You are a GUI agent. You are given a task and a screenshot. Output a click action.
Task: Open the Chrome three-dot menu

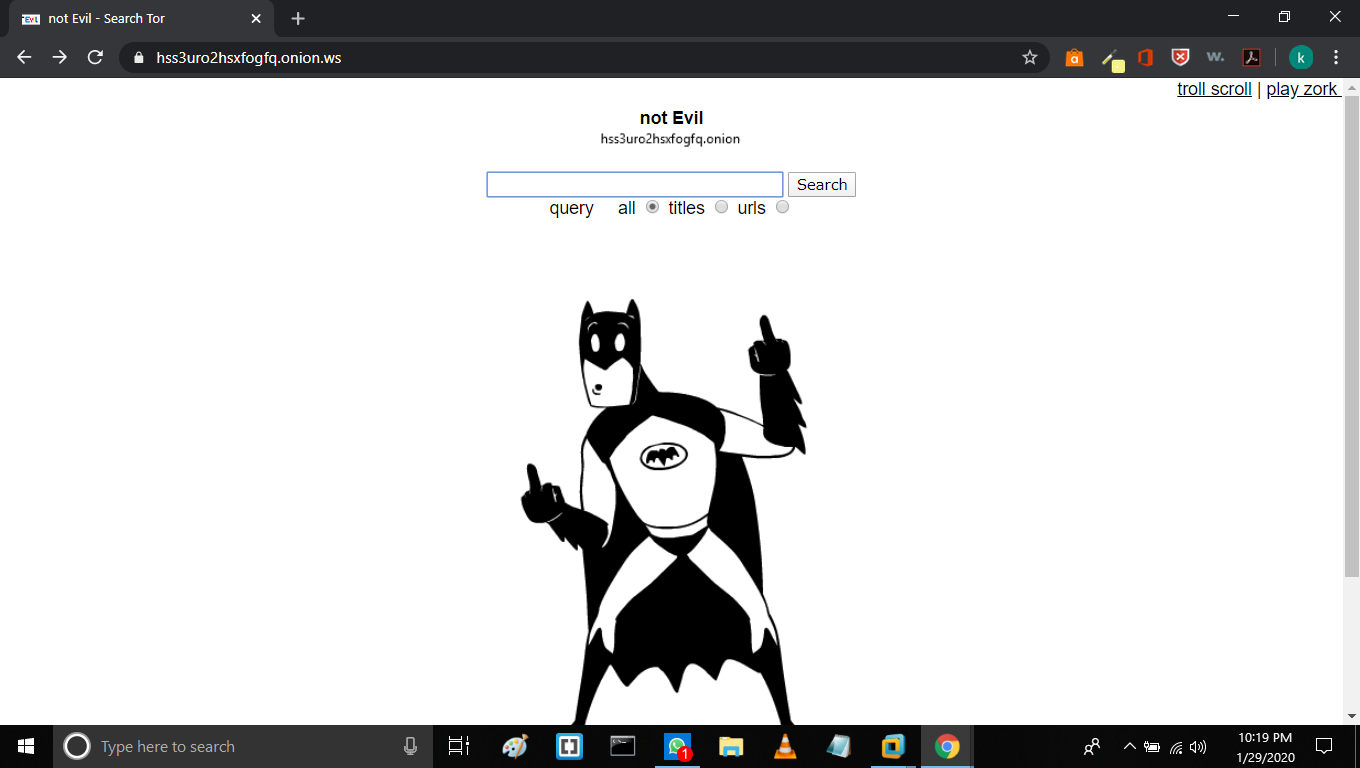[x=1336, y=57]
